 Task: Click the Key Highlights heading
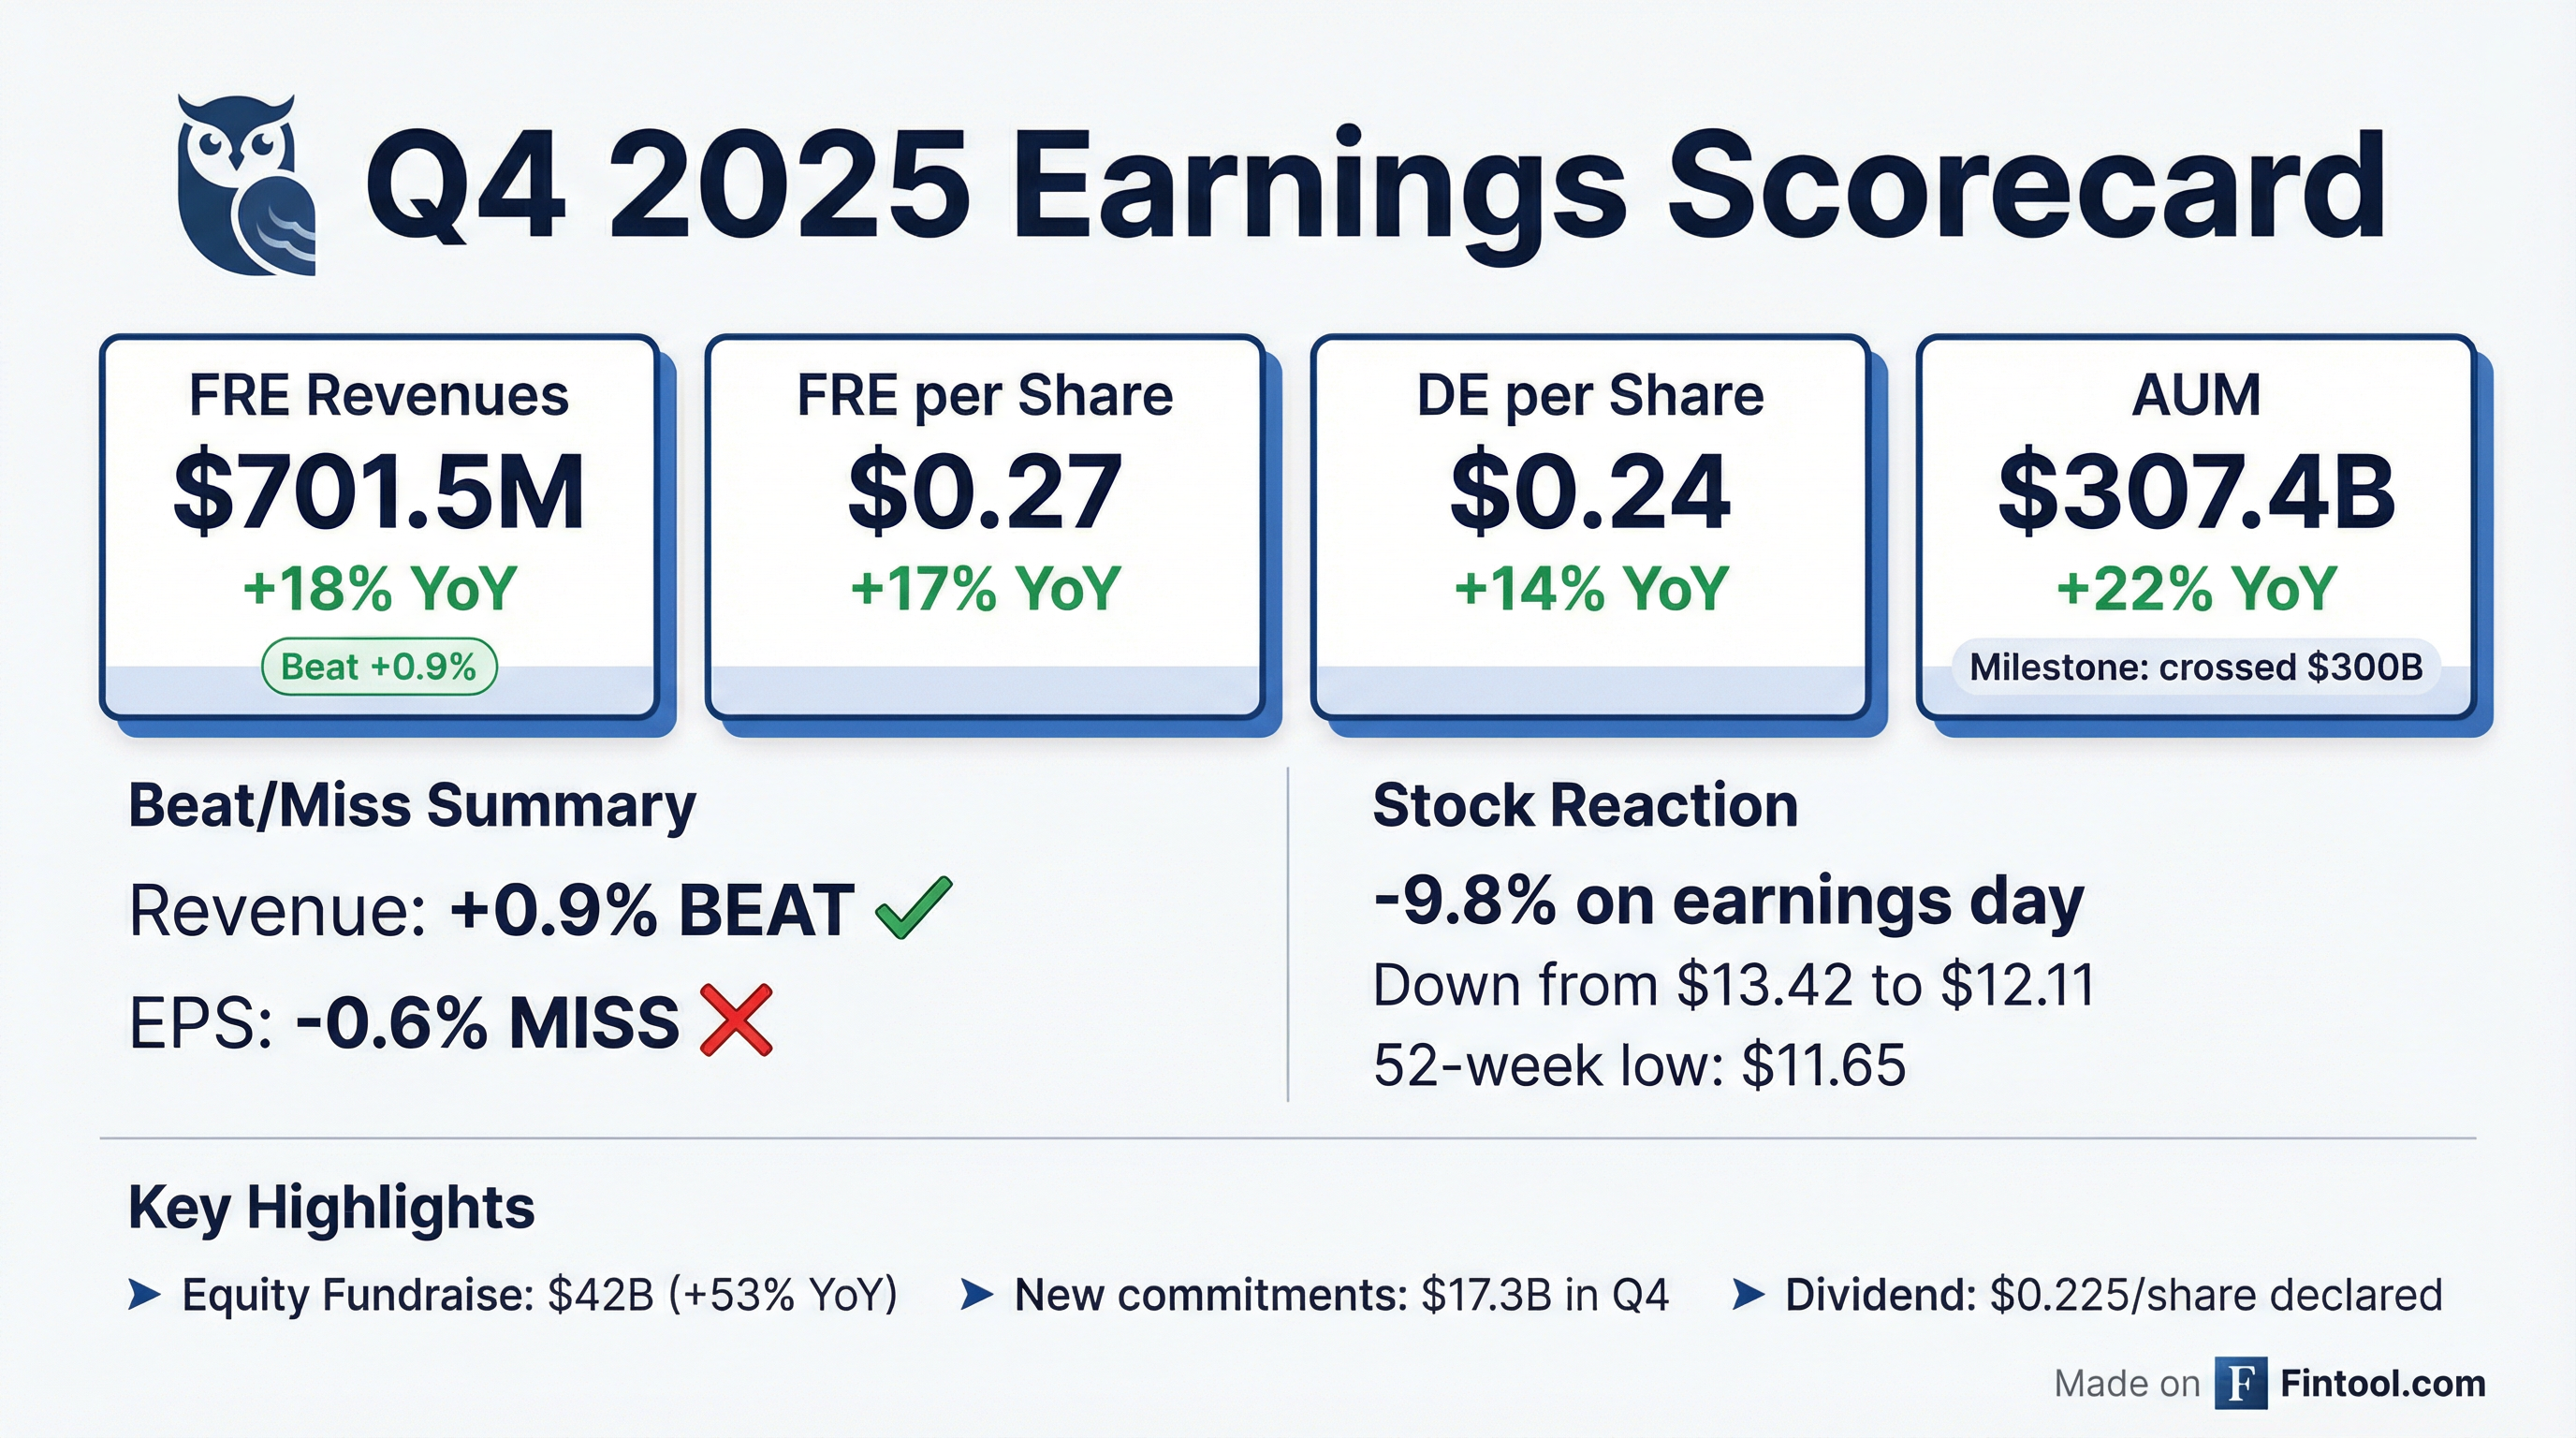pyautogui.click(x=332, y=1208)
